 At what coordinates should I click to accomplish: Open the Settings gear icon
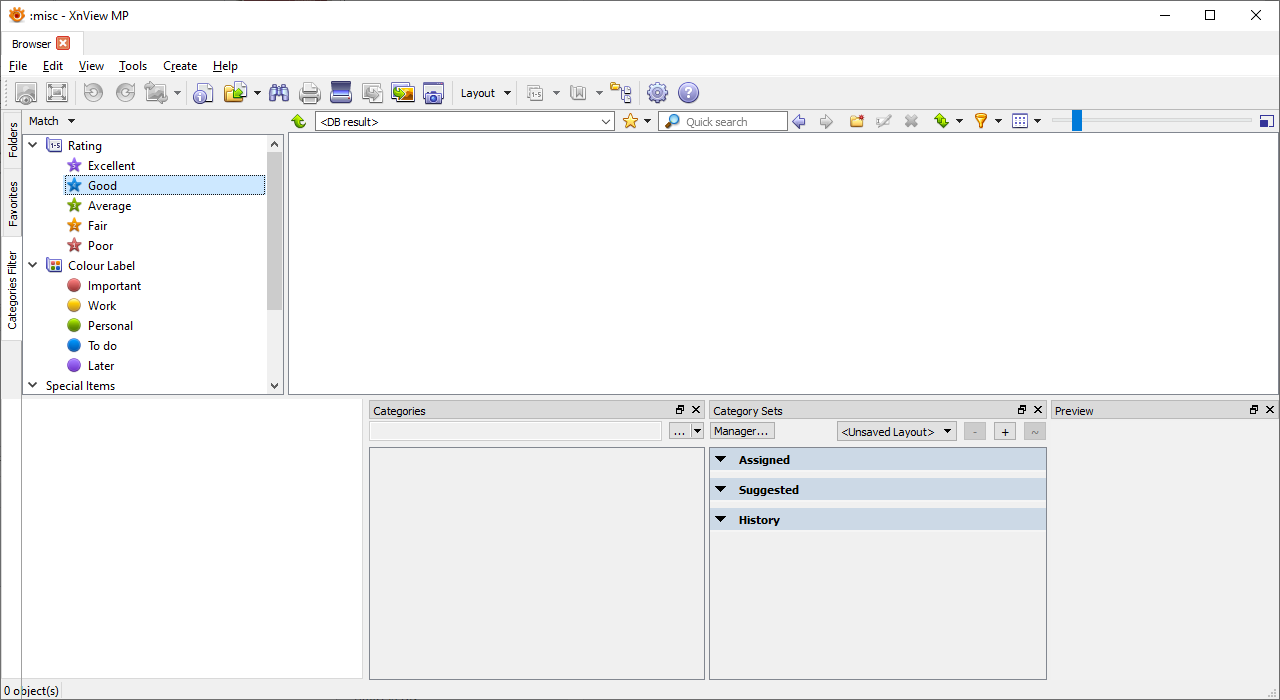pos(657,93)
